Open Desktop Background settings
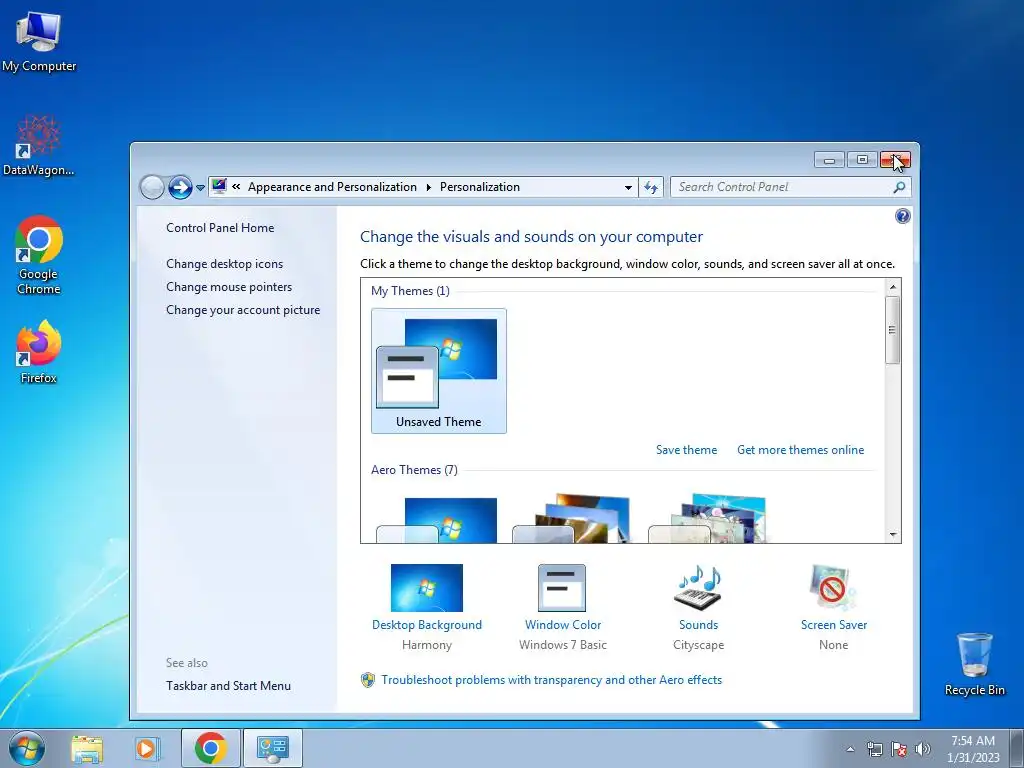1024x768 pixels. point(427,607)
